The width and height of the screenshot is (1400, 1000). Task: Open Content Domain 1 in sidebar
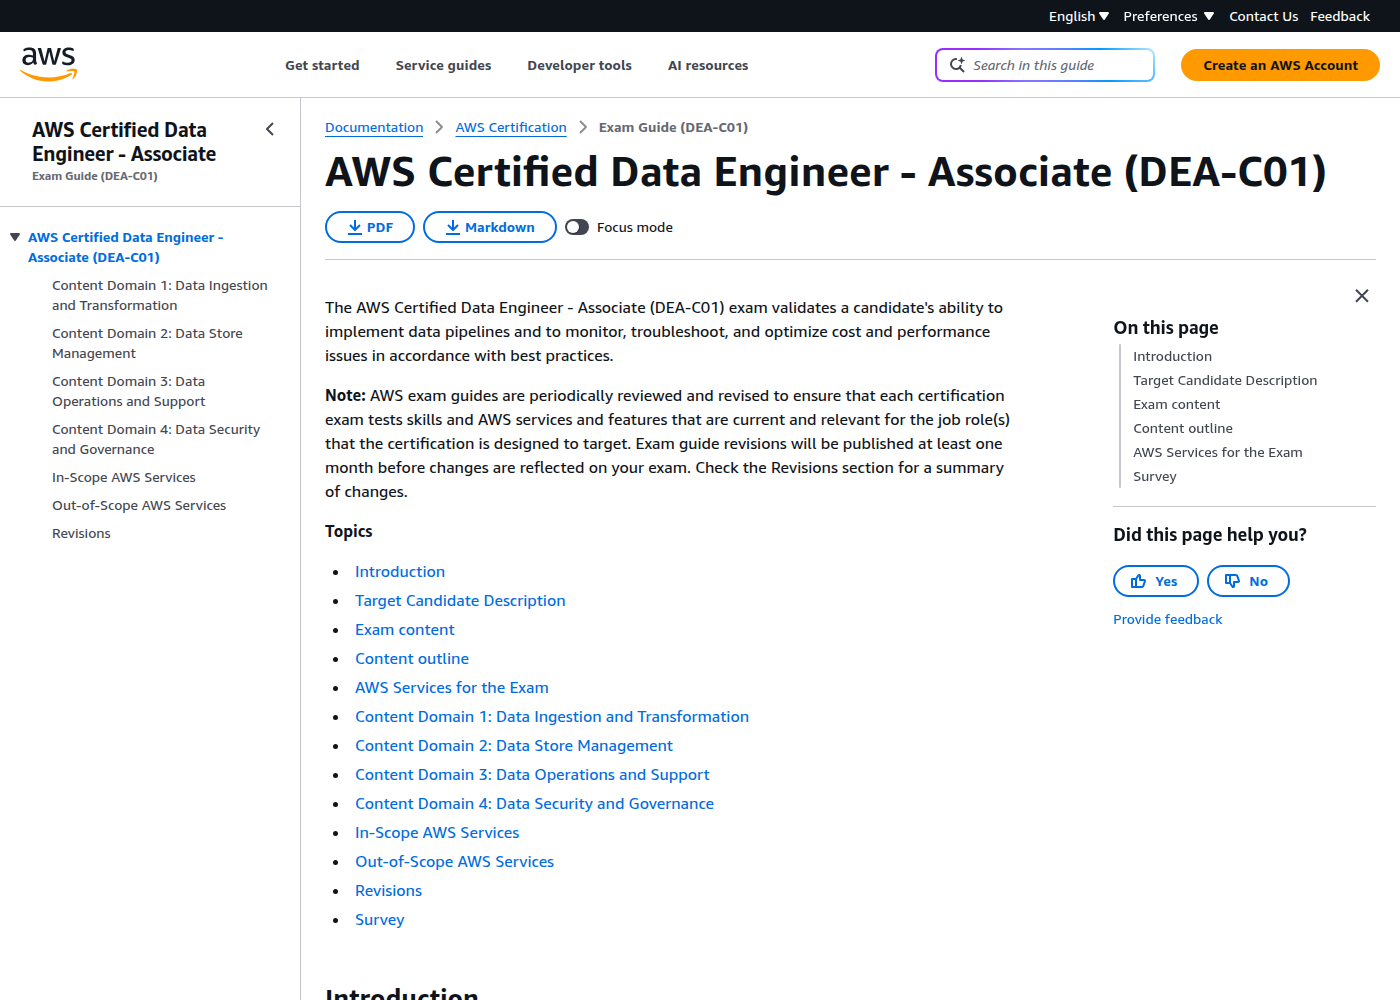(x=160, y=295)
